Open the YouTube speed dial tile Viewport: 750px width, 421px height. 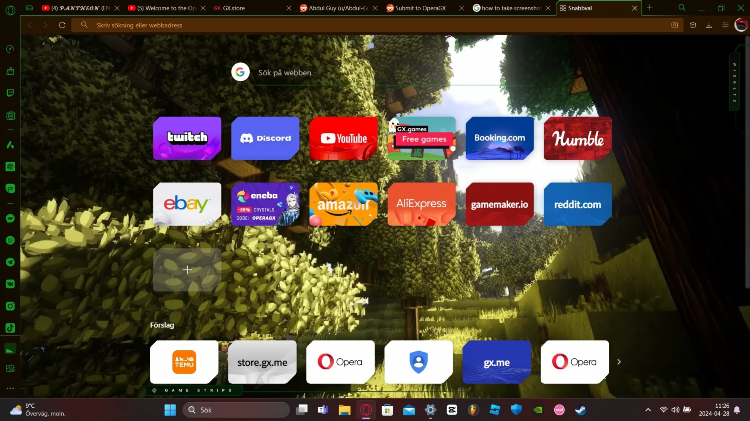343,138
